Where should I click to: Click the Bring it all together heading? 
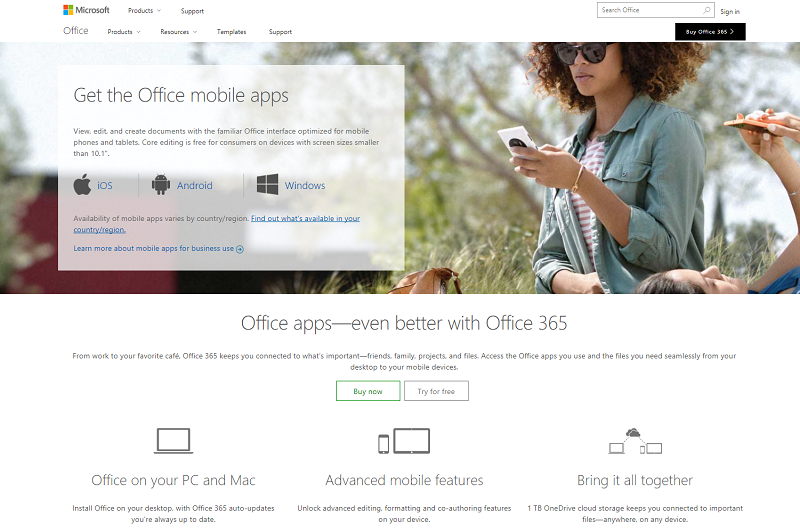pyautogui.click(x=635, y=480)
